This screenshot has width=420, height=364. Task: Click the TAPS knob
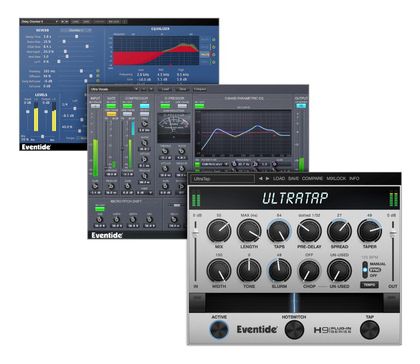coord(279,231)
